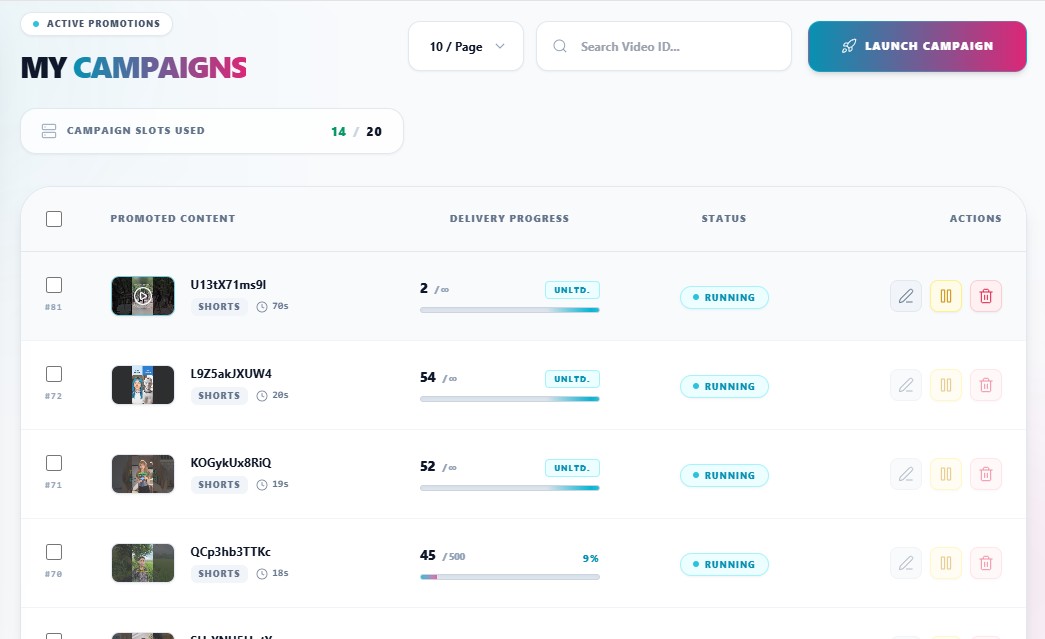Open thumbnail of video U13tX71ms9I

click(x=143, y=296)
